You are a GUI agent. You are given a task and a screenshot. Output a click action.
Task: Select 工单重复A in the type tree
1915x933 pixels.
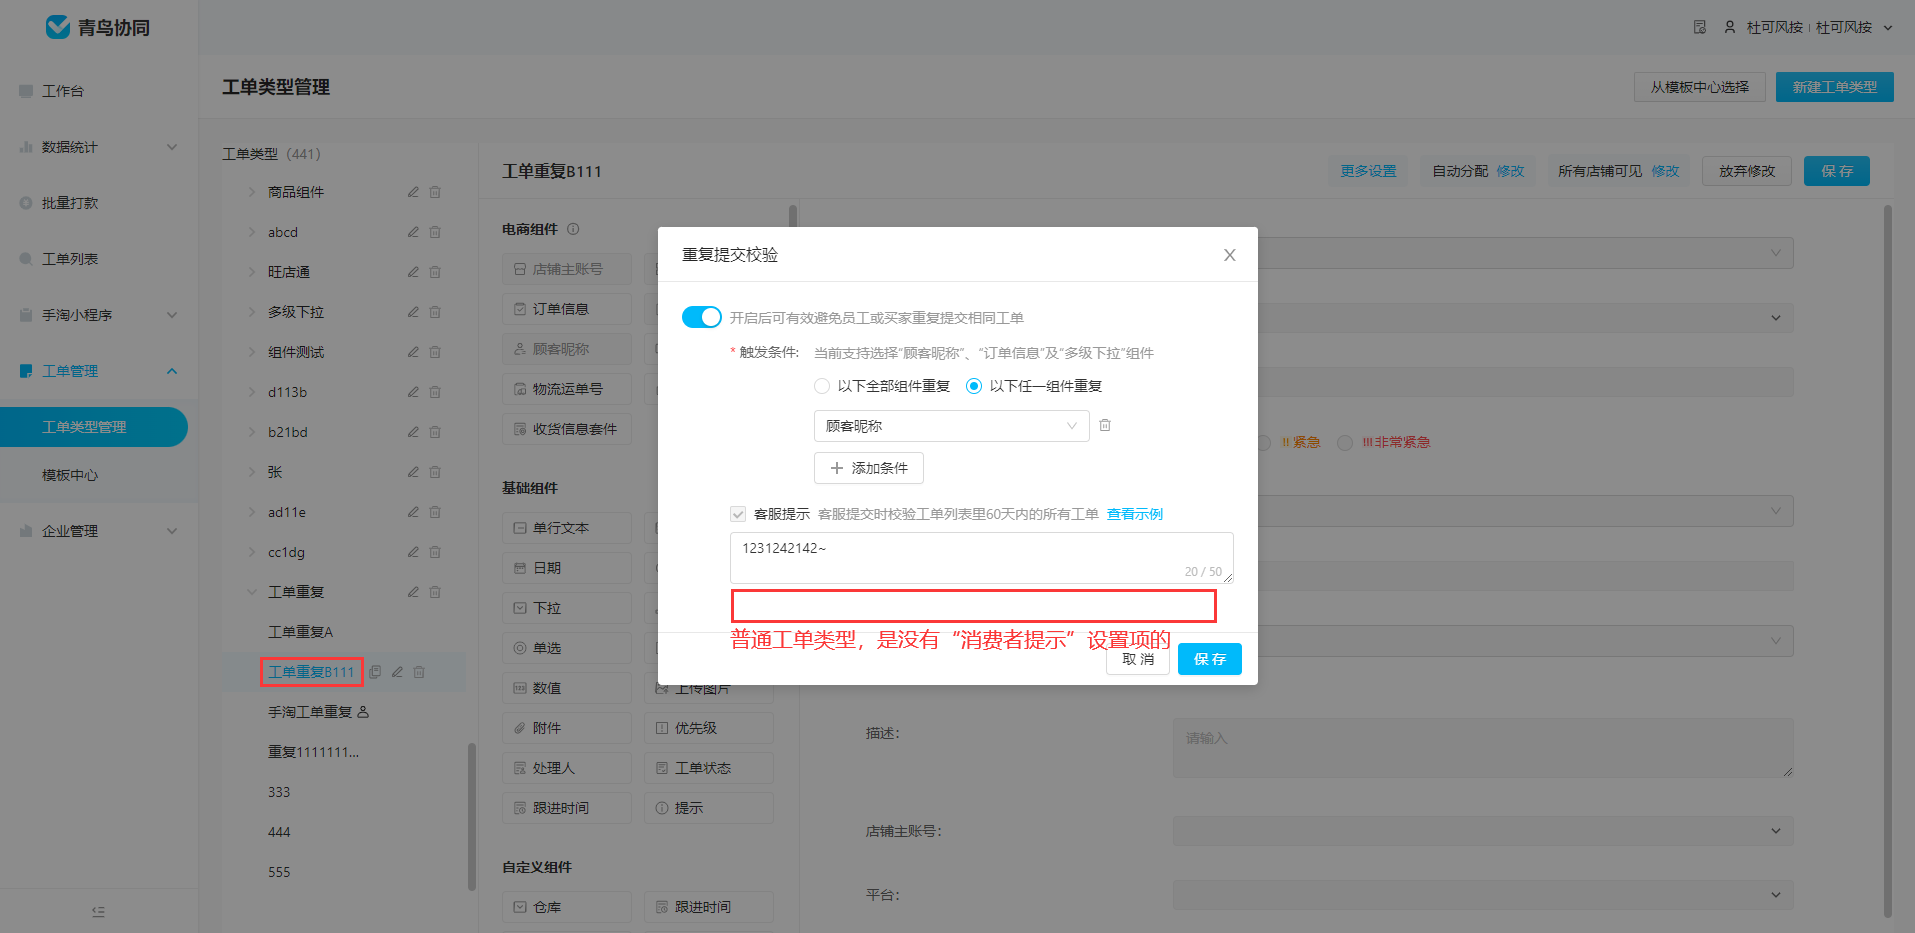click(x=300, y=632)
